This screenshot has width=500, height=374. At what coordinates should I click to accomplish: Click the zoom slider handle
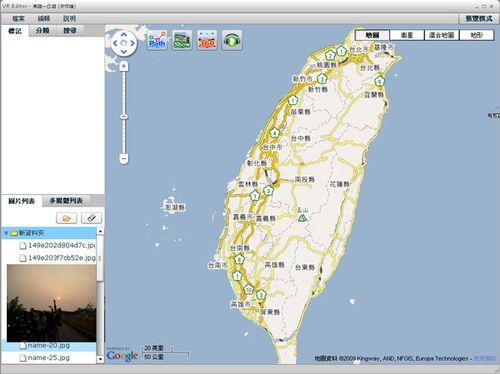click(124, 117)
